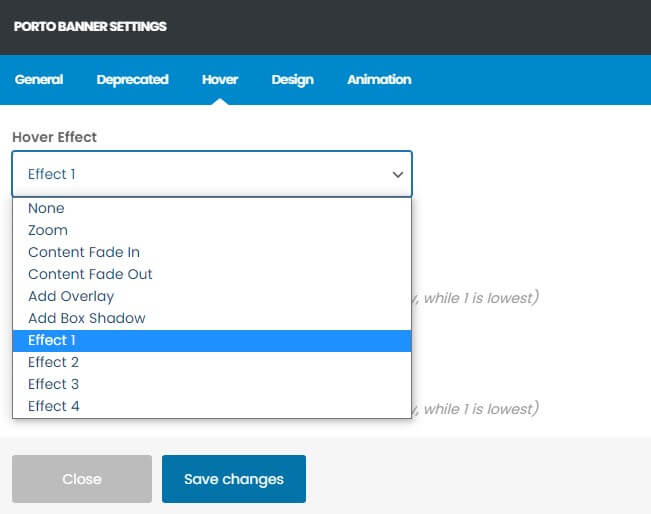Screen dimensions: 651x514
Task: Click the Hover Effect field label
Action: tap(55, 137)
